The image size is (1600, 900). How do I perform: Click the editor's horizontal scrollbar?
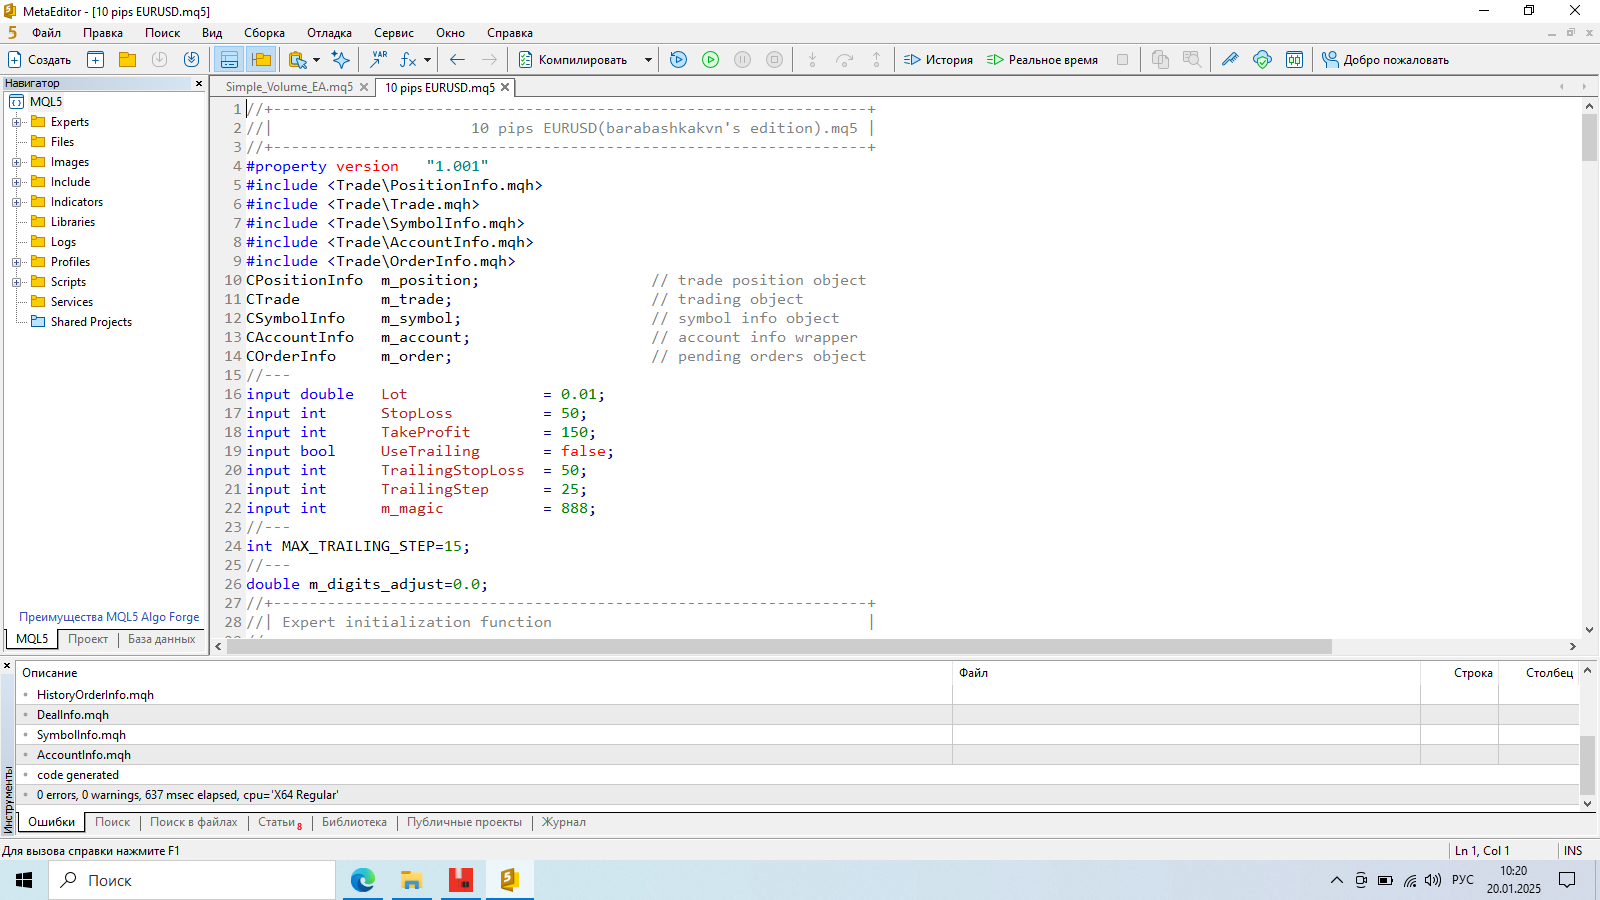click(780, 647)
